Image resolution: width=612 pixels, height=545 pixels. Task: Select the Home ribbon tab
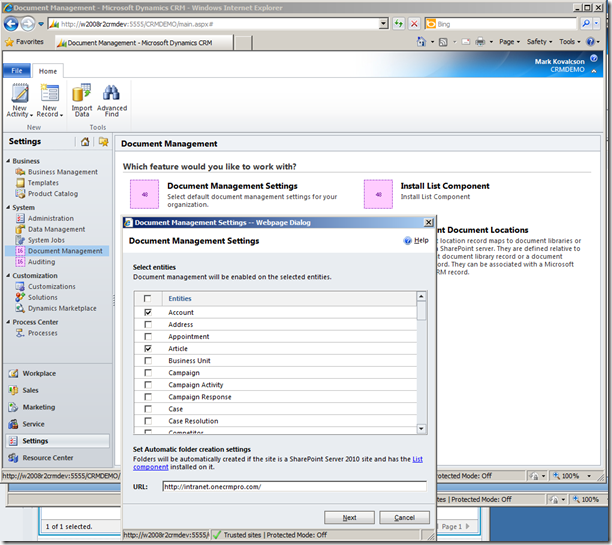pos(48,71)
